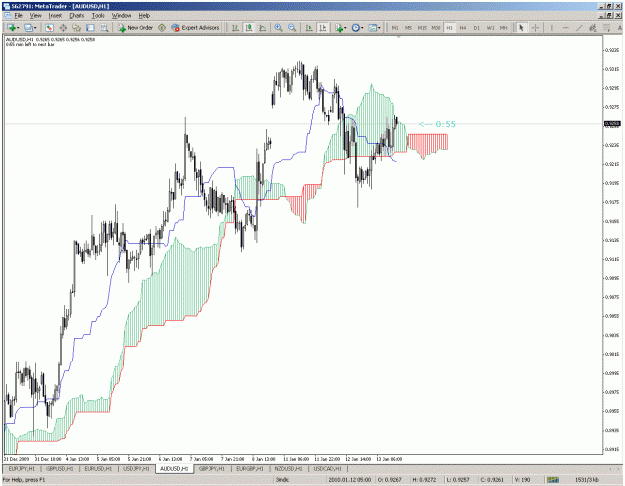The height and width of the screenshot is (486, 625).
Task: Select the Vertical Line drawing tool
Action: (552, 28)
